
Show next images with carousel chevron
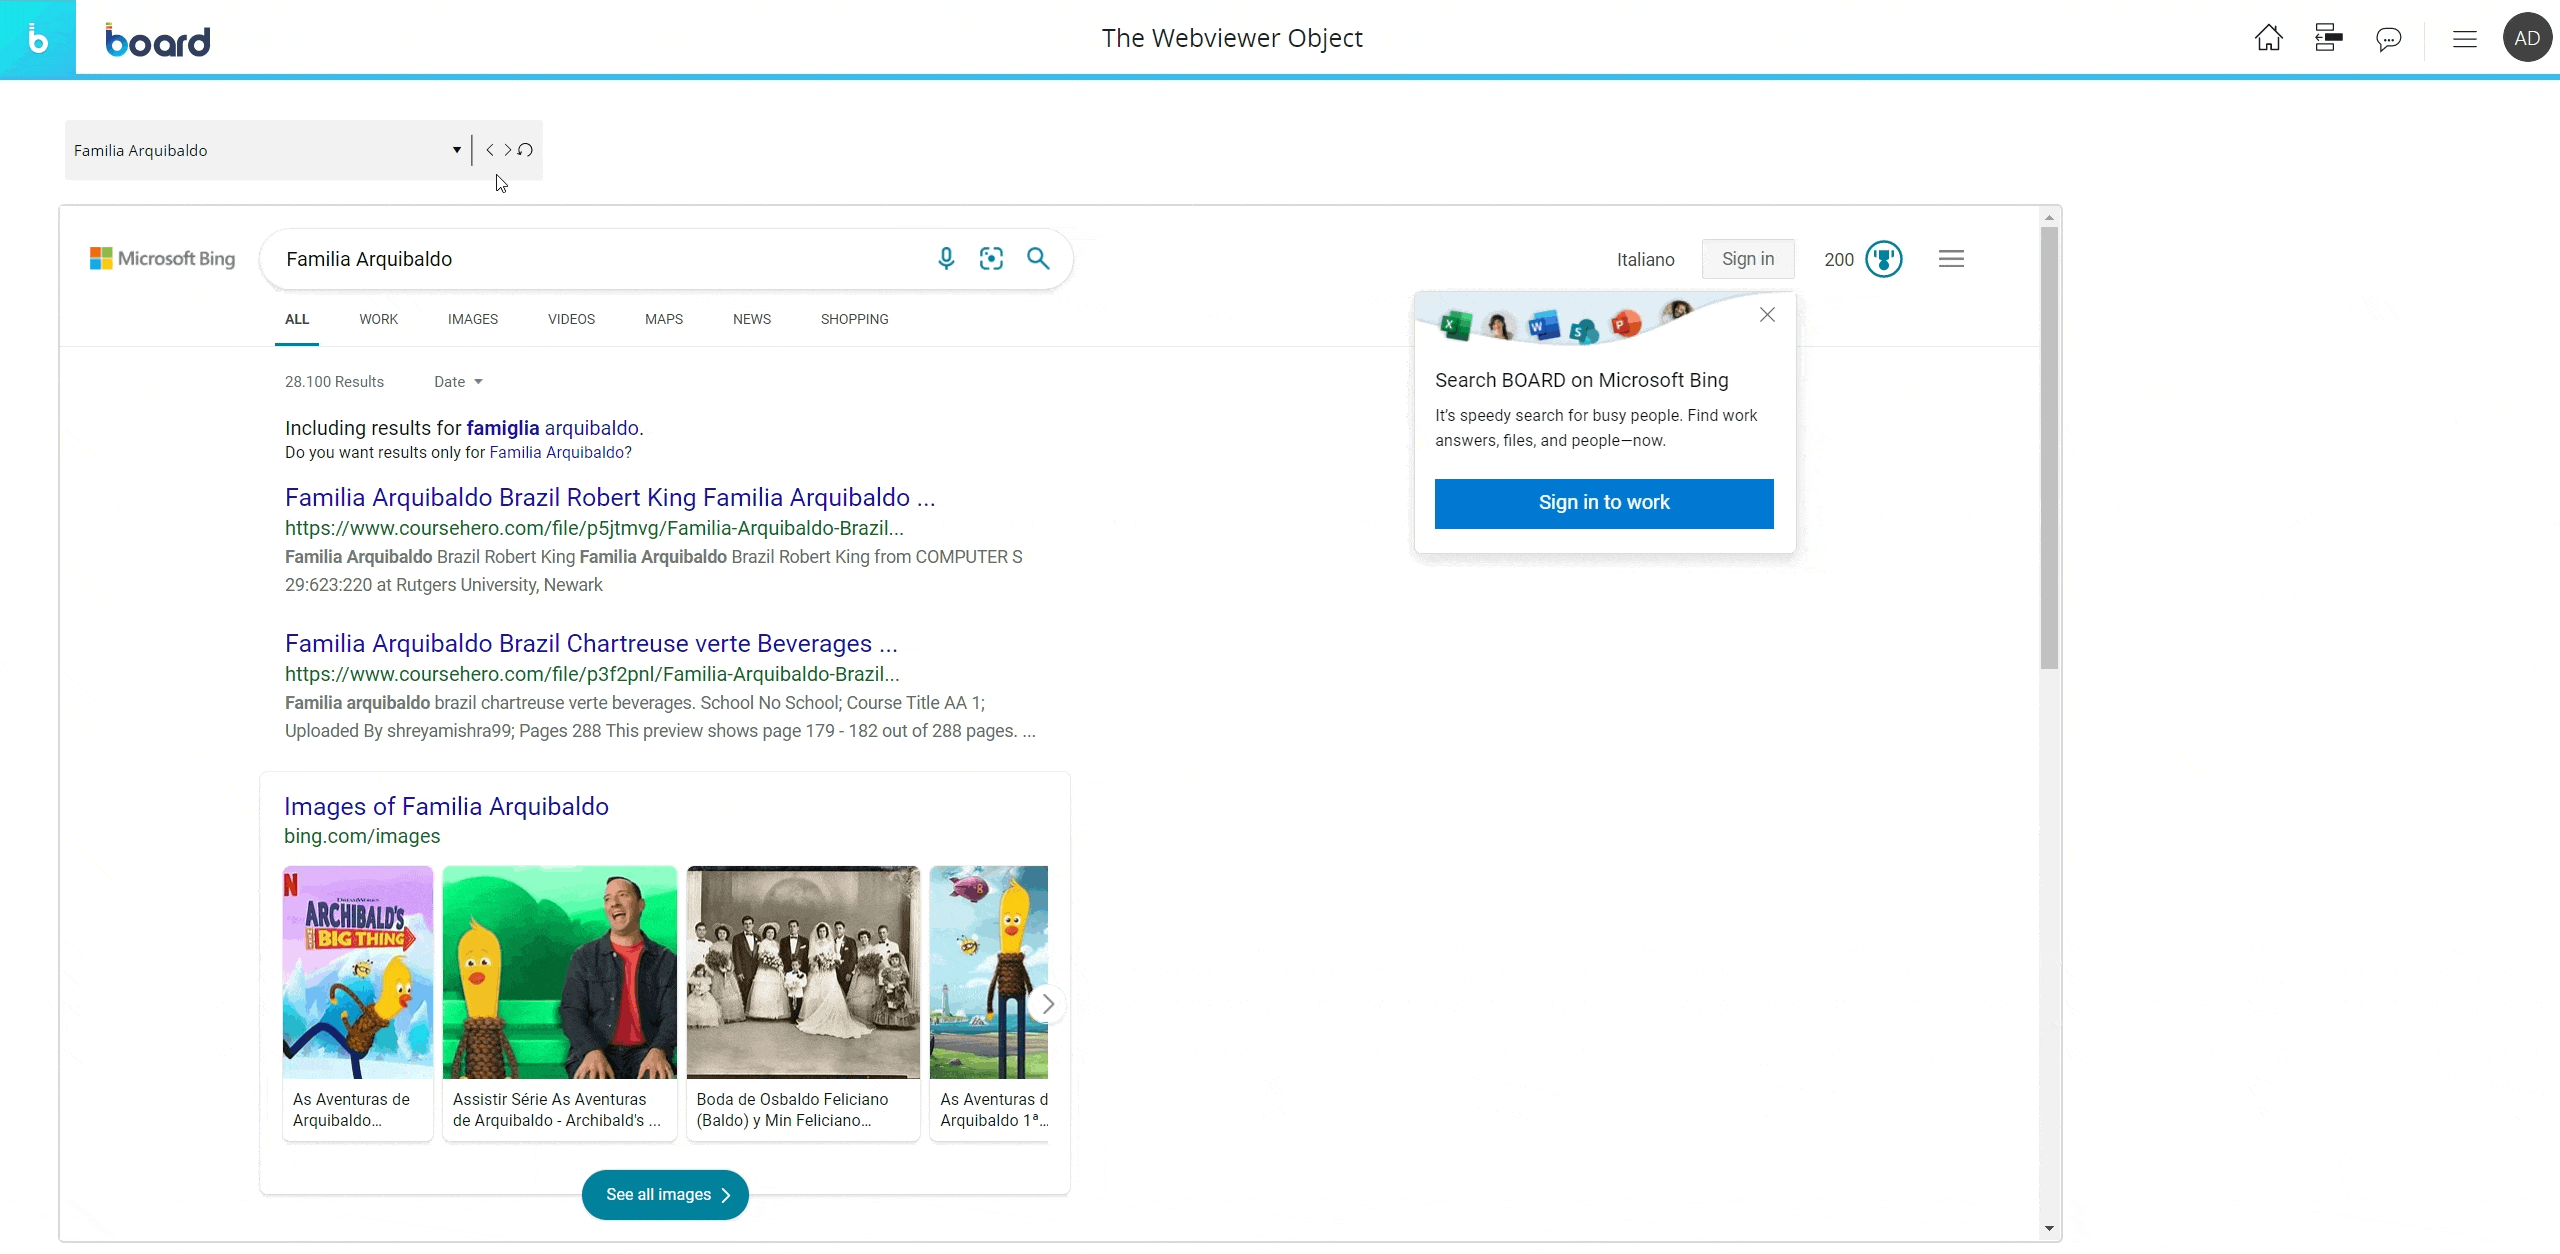click(x=1047, y=1004)
